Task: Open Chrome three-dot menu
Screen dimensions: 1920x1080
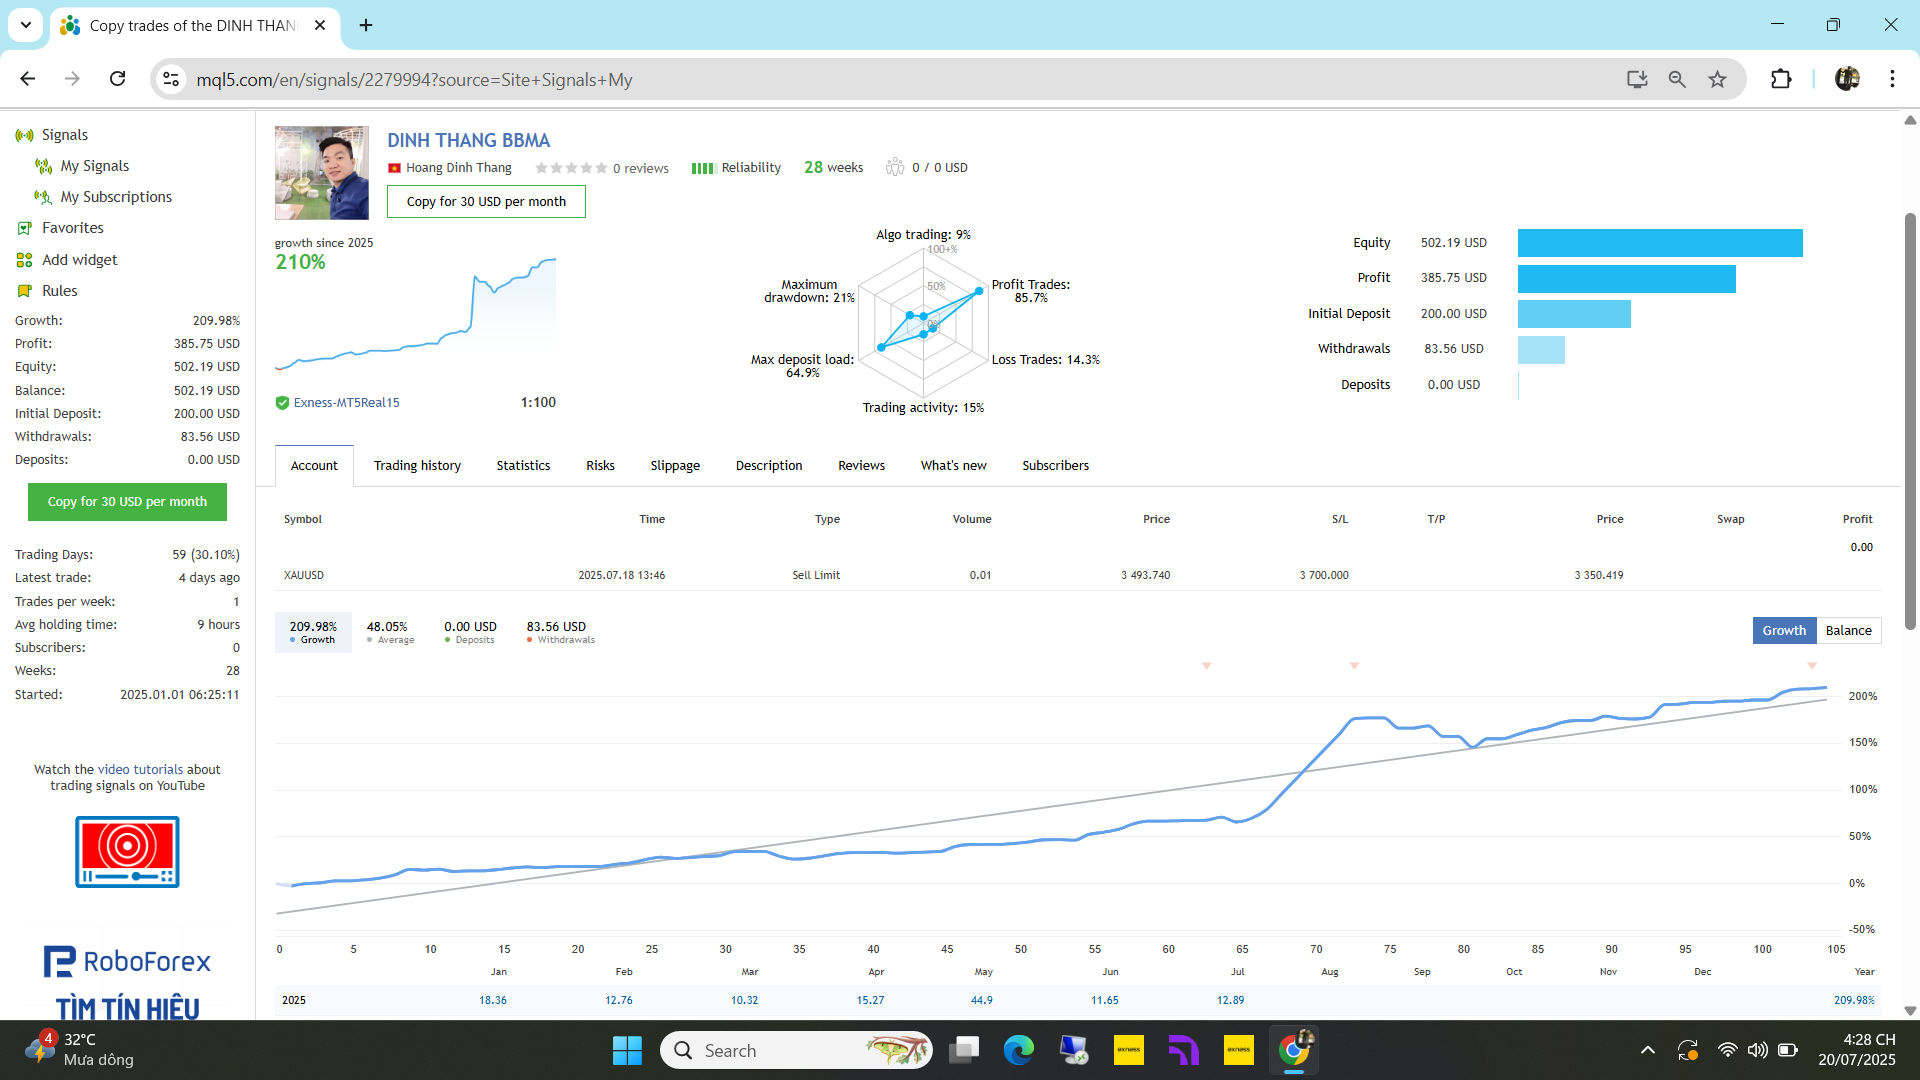Action: coord(1892,79)
